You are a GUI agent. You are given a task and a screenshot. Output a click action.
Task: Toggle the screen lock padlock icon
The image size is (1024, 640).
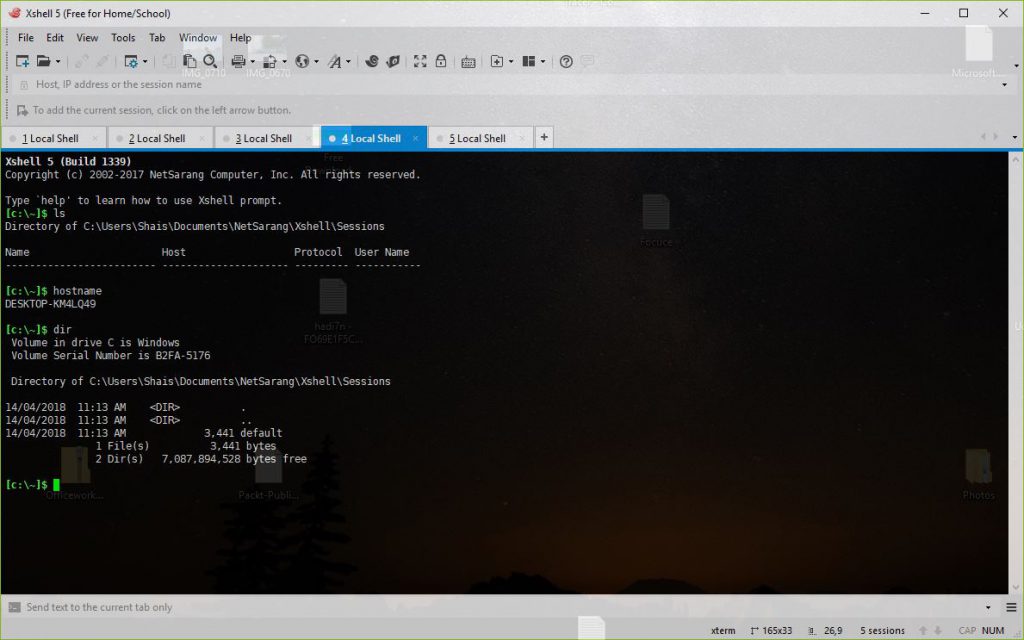pyautogui.click(x=441, y=61)
